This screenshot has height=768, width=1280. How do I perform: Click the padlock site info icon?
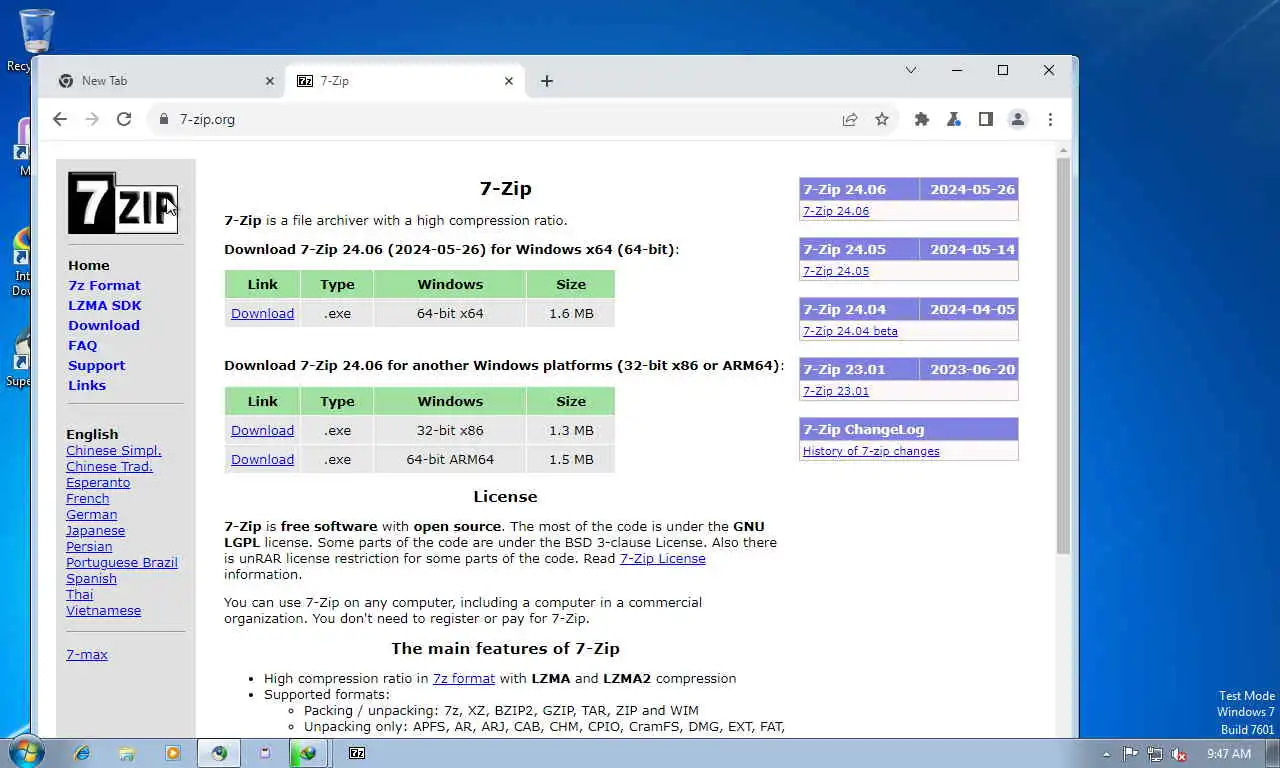coord(164,119)
